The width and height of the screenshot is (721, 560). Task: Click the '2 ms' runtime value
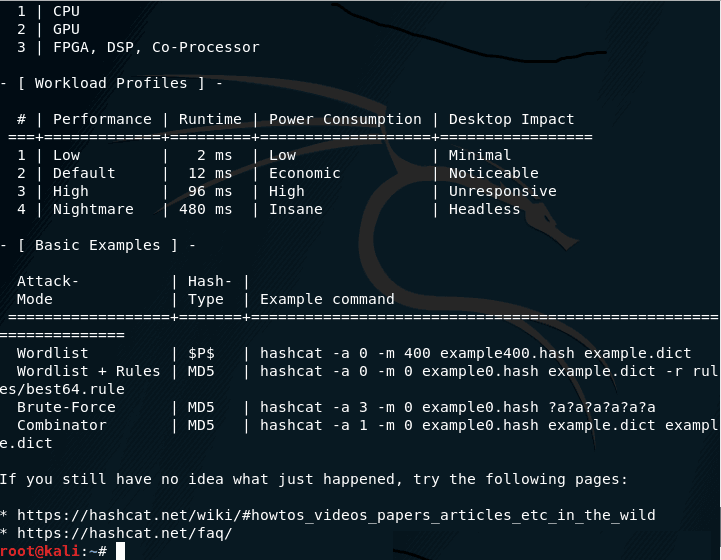215,155
